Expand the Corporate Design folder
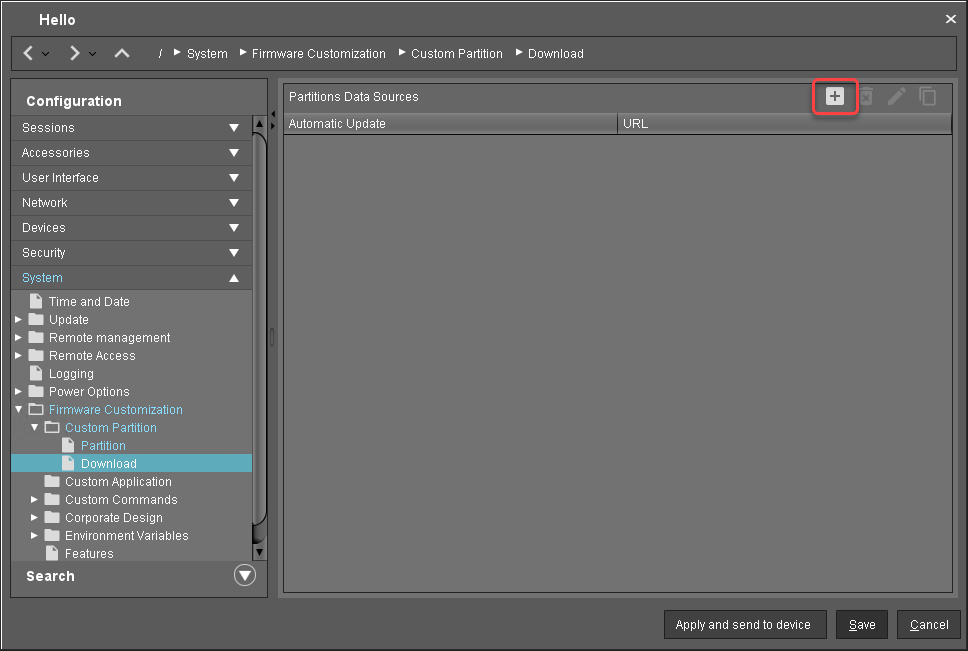 click(x=35, y=518)
